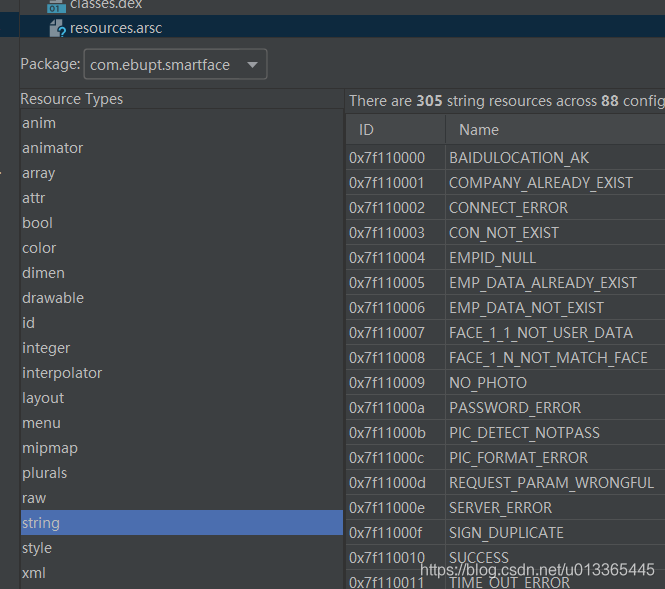Select the PIC_DETECT_NOTPASS string row
Viewport: 665px width, 589px height.
[506, 433]
